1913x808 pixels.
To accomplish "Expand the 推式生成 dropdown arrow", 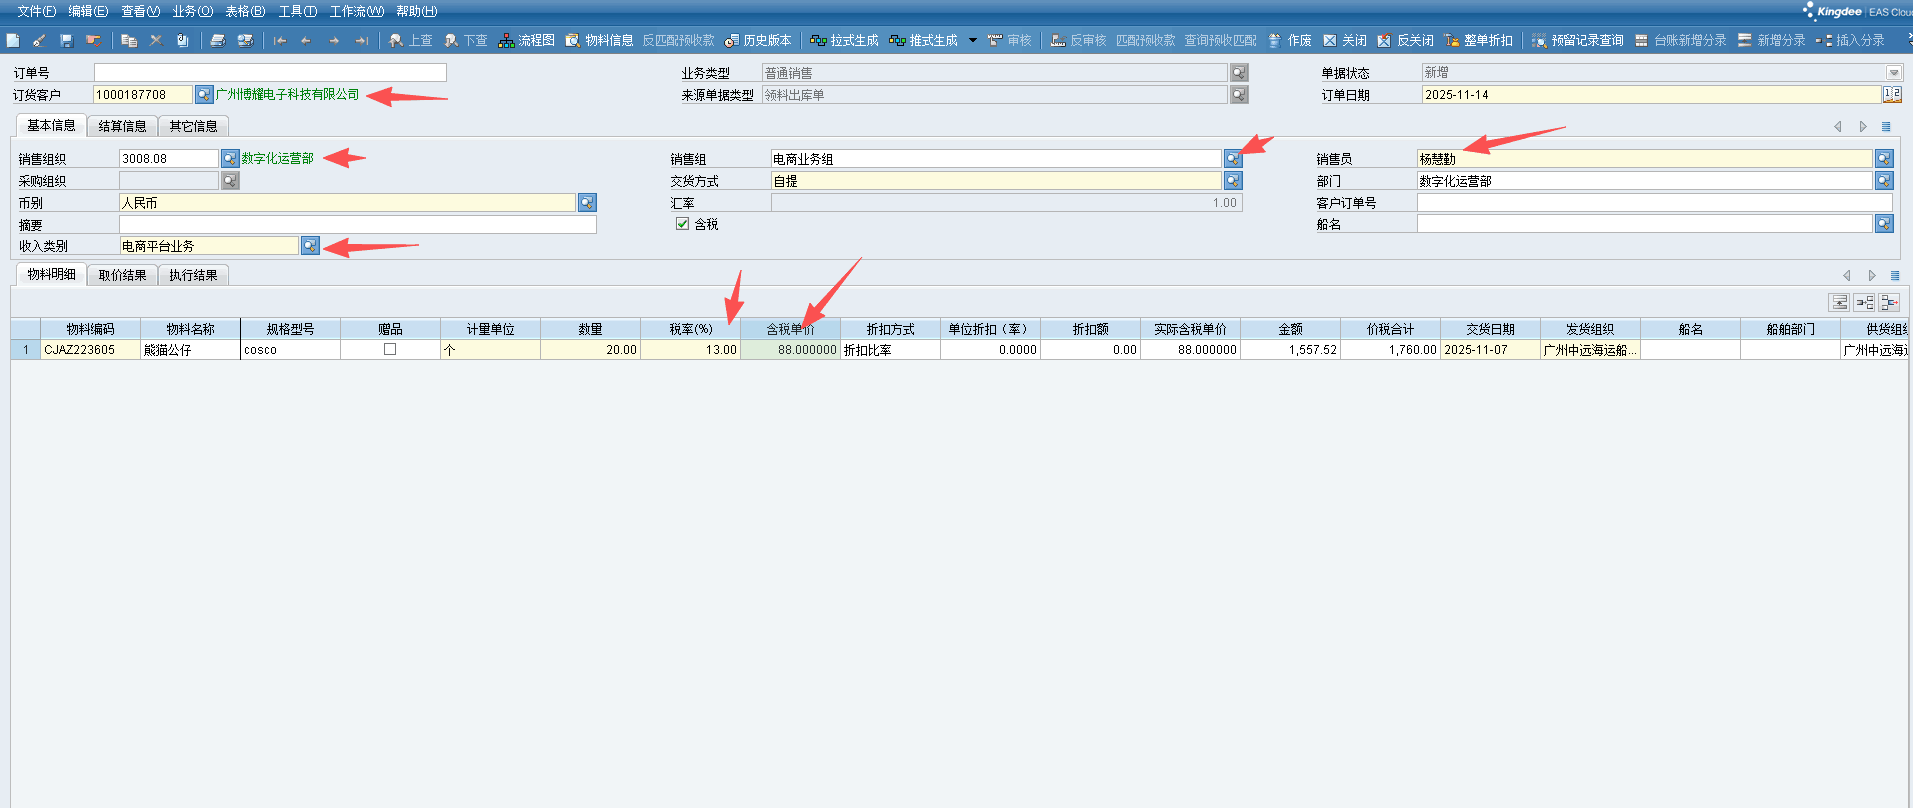I will [972, 41].
